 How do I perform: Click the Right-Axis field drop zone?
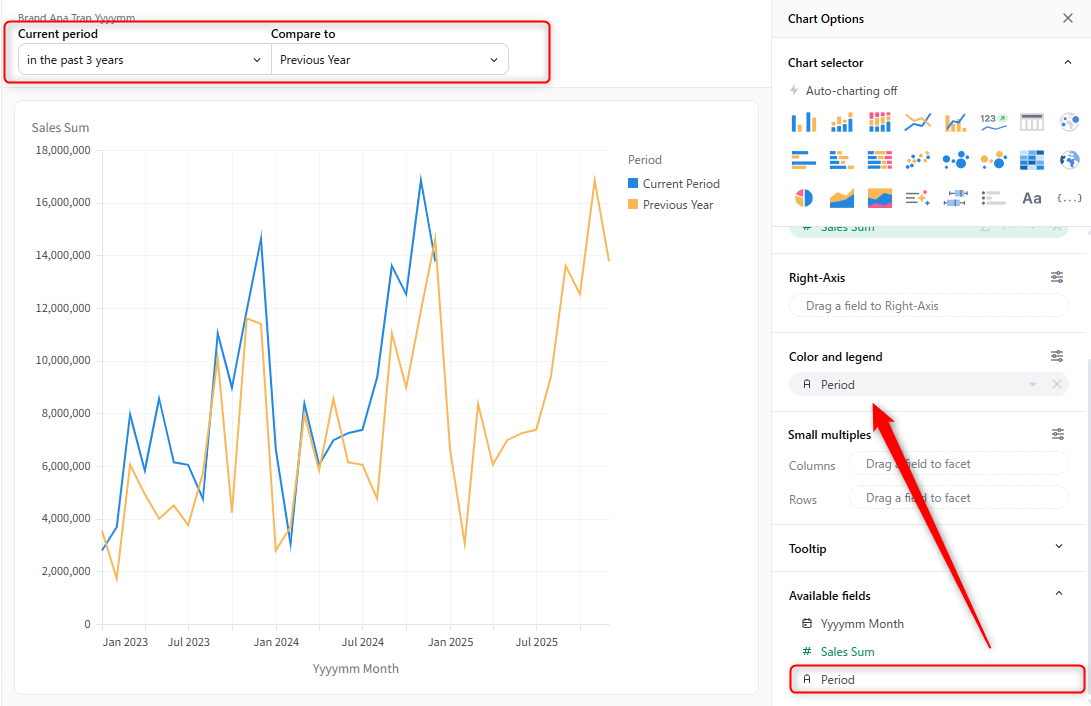click(928, 306)
